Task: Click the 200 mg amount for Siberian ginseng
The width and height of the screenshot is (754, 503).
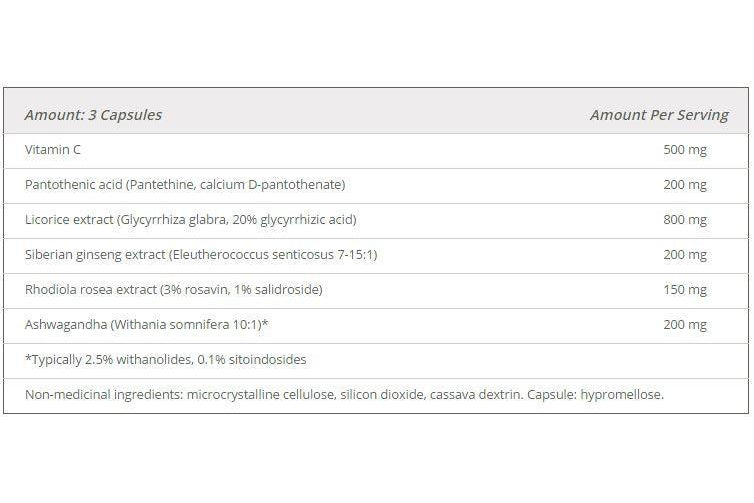Action: point(684,255)
